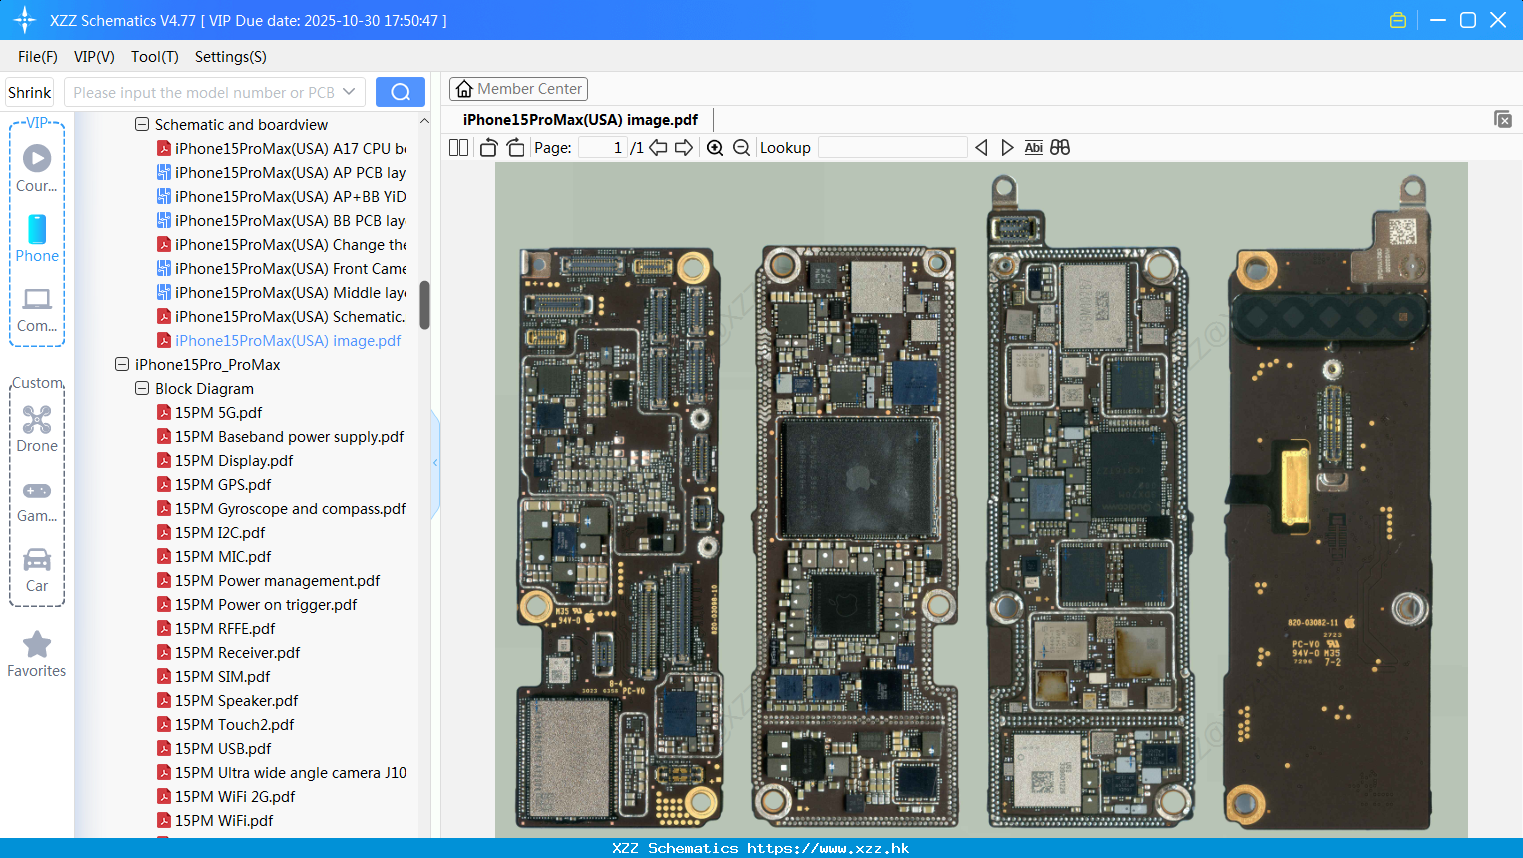Collapse the iPhone15Pro_ProMax node
This screenshot has width=1523, height=858.
[122, 364]
